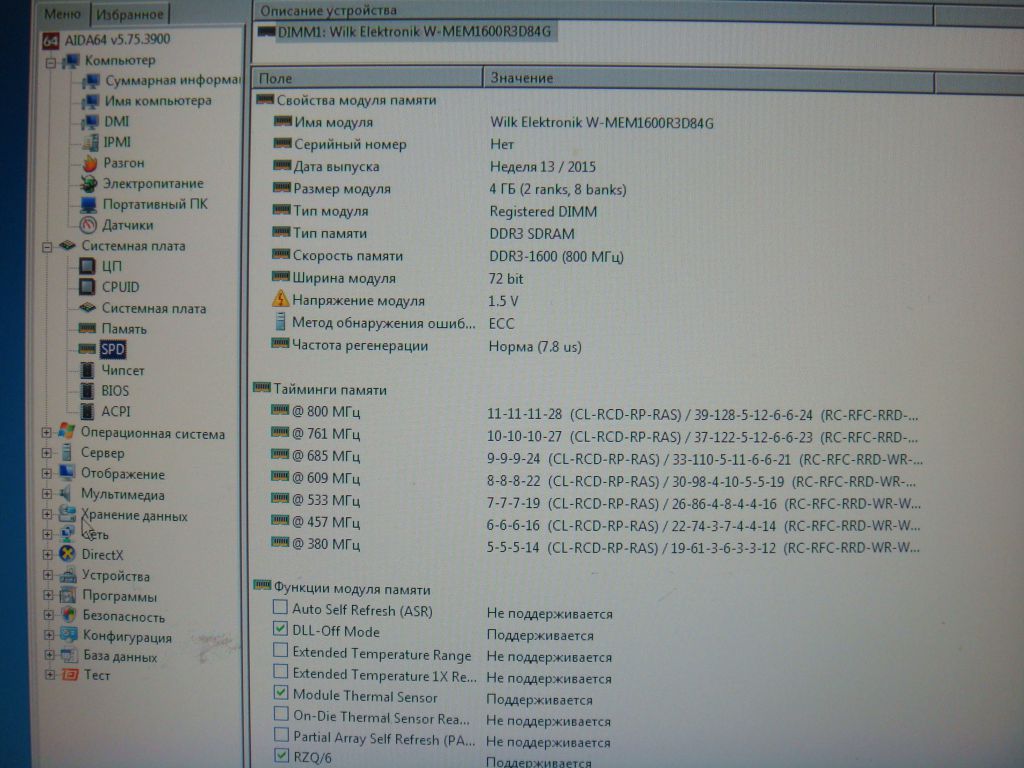
Task: Click the DirectX logo icon
Action: pyautogui.click(x=67, y=554)
